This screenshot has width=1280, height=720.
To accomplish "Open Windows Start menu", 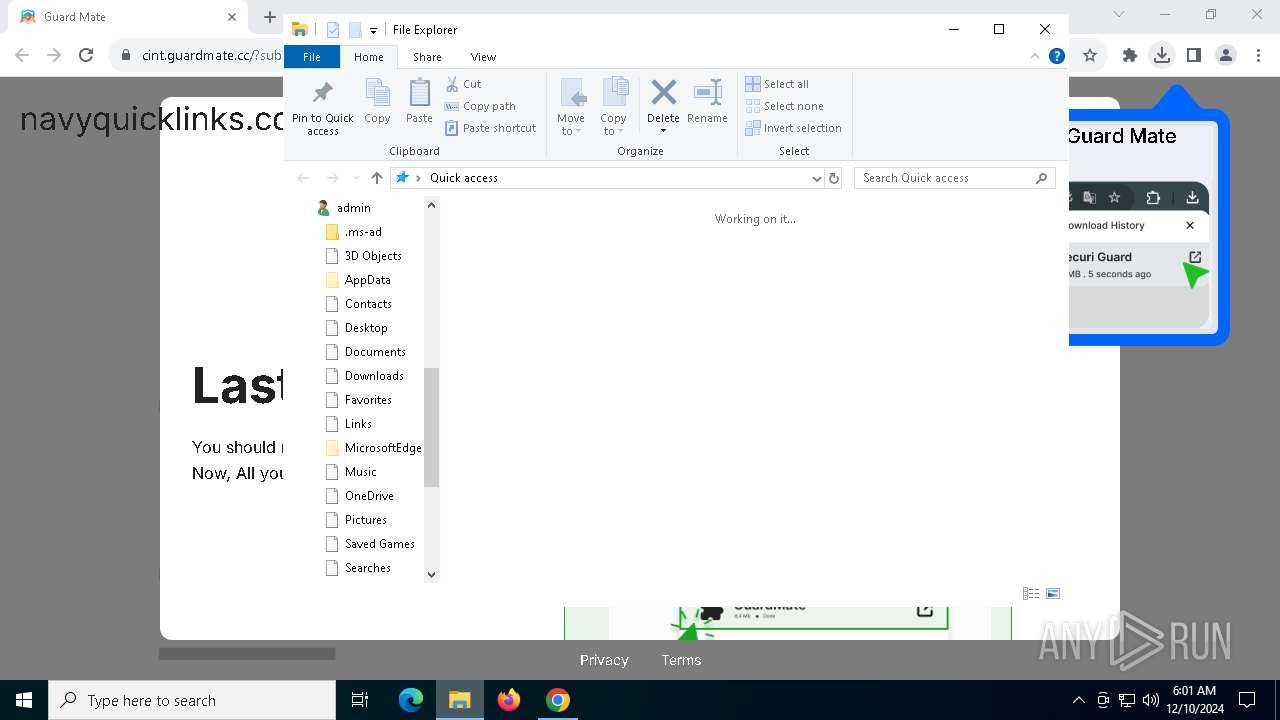I will [24, 700].
